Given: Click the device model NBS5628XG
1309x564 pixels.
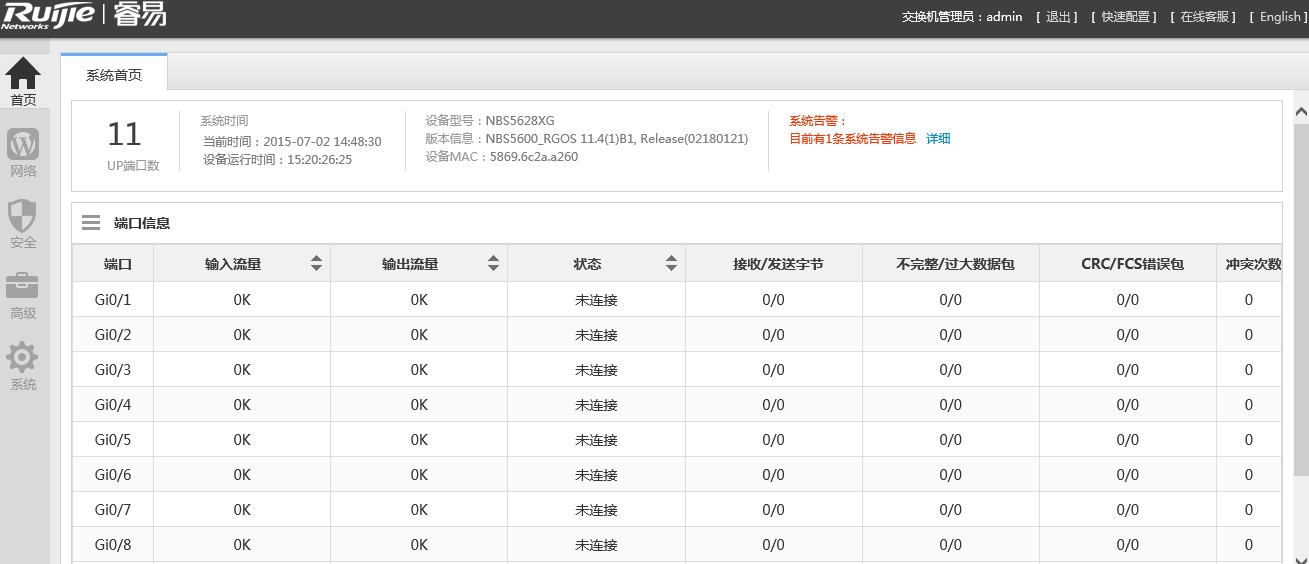Looking at the screenshot, I should pos(520,121).
